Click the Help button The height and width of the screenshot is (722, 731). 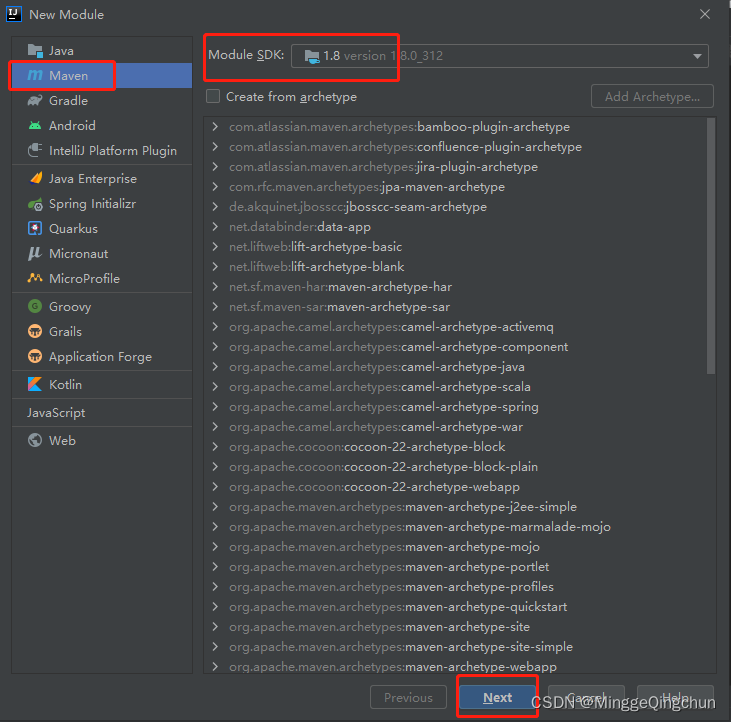(675, 697)
